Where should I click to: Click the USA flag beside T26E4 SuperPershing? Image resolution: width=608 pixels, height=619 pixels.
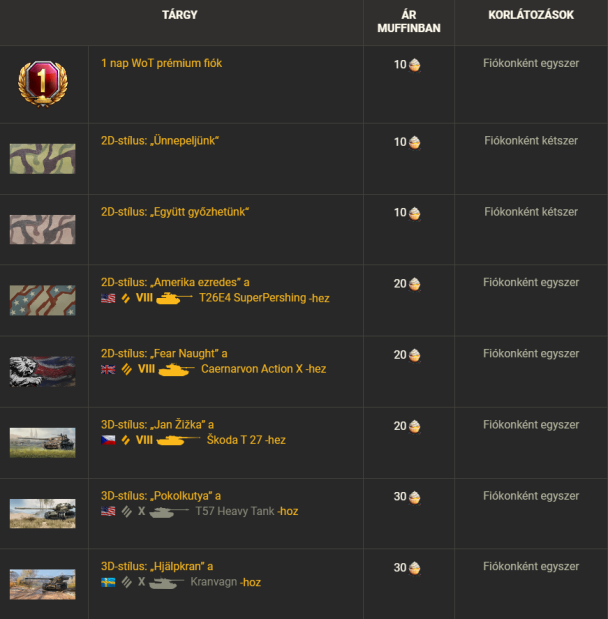[x=108, y=298]
